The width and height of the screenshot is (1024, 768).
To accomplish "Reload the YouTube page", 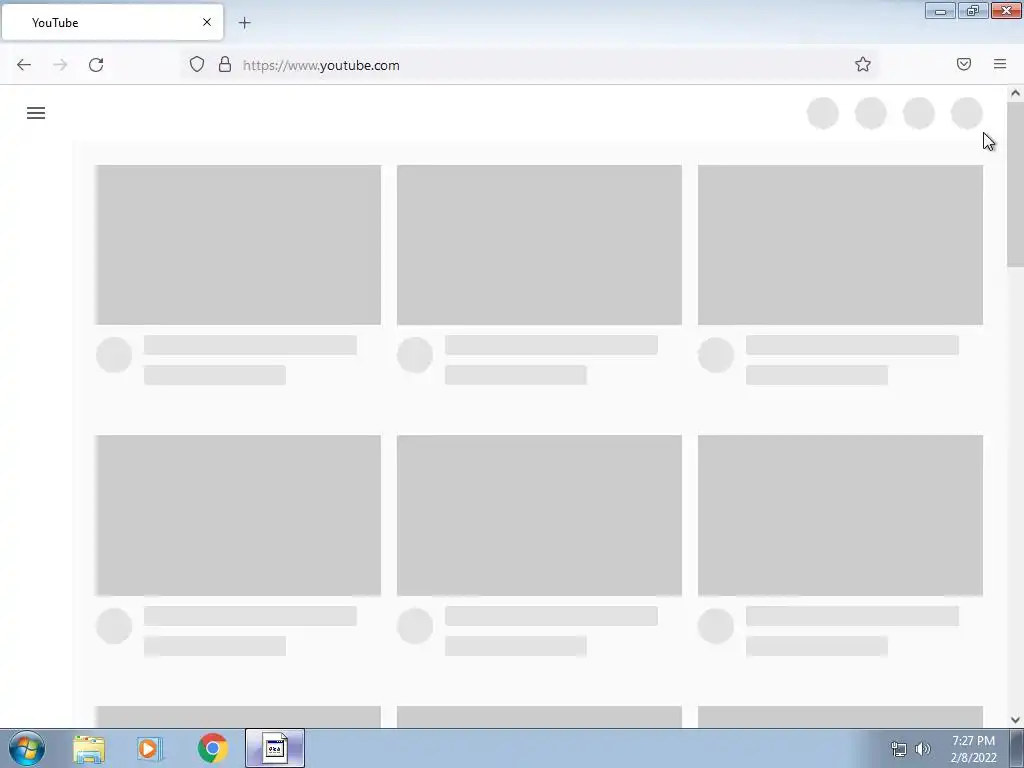I will tap(96, 65).
